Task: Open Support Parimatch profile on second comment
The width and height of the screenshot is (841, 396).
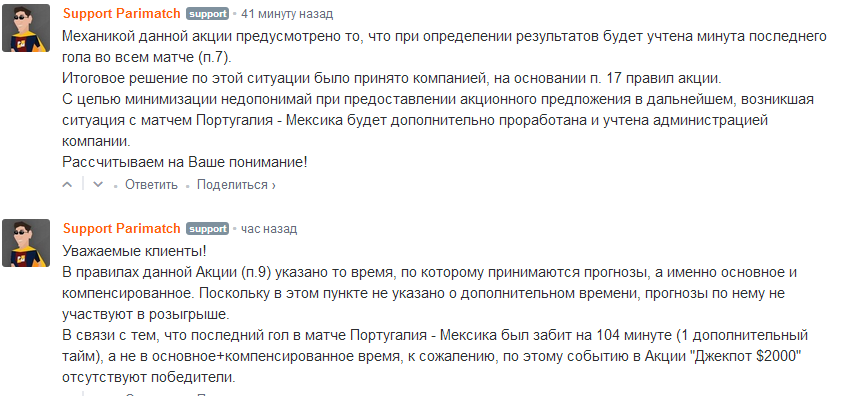Action: [x=122, y=229]
